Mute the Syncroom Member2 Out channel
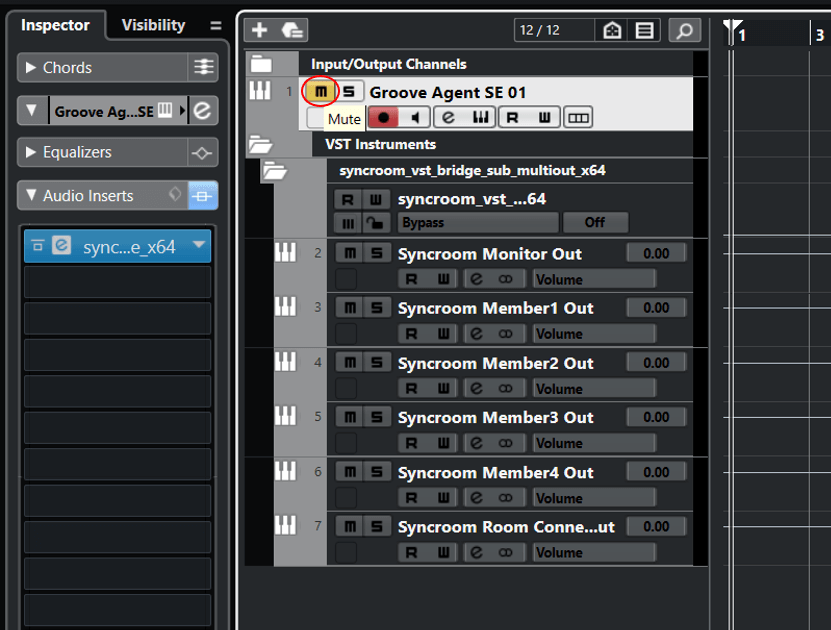The image size is (831, 630). tap(349, 363)
